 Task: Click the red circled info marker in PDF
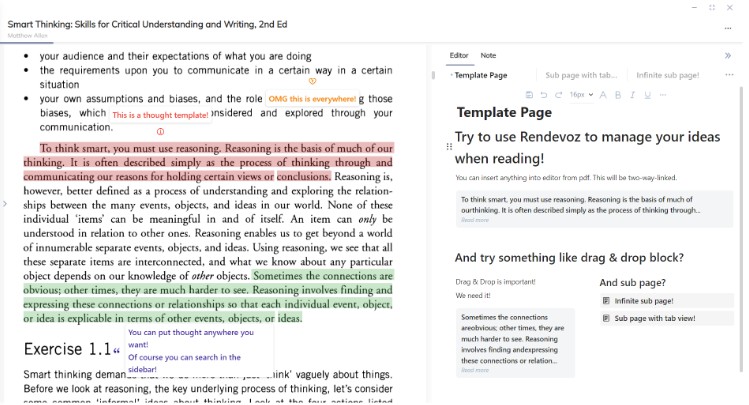click(x=161, y=132)
